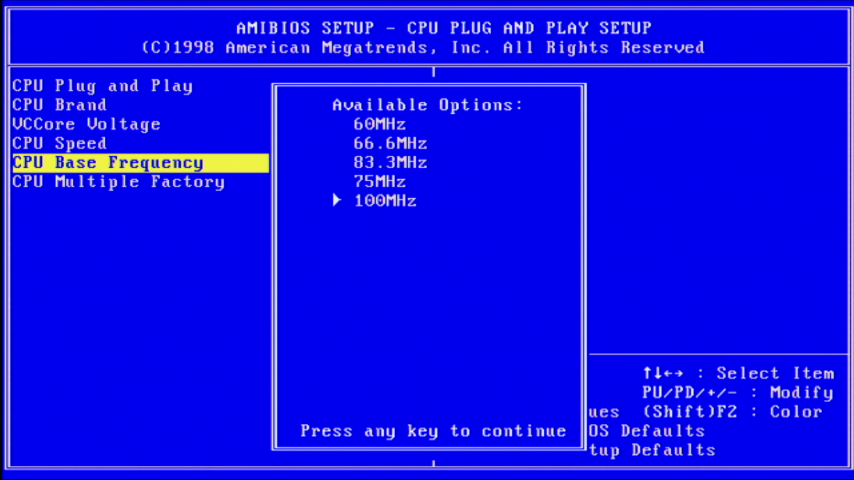Click the highlighted CPU Base Frequency item
The image size is (854, 480).
108,163
